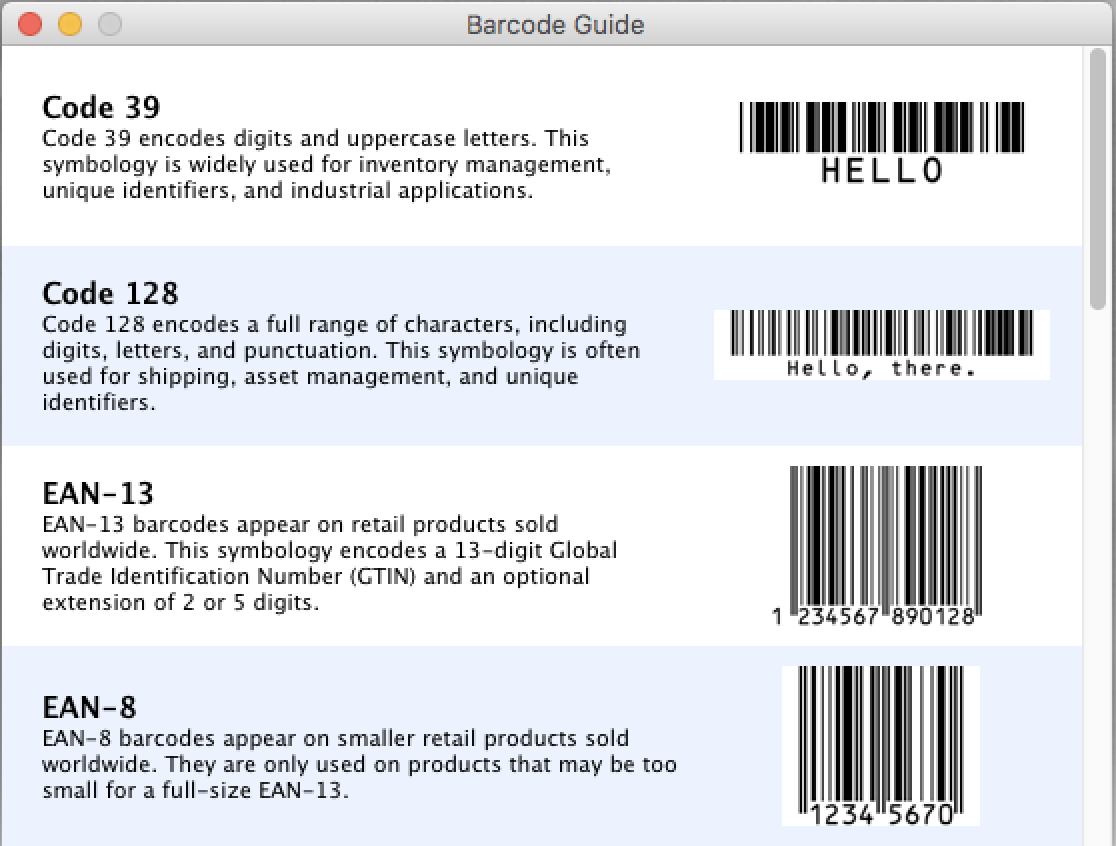The width and height of the screenshot is (1116, 846).
Task: Click the 1234 5670 digits under barcode
Action: click(881, 814)
